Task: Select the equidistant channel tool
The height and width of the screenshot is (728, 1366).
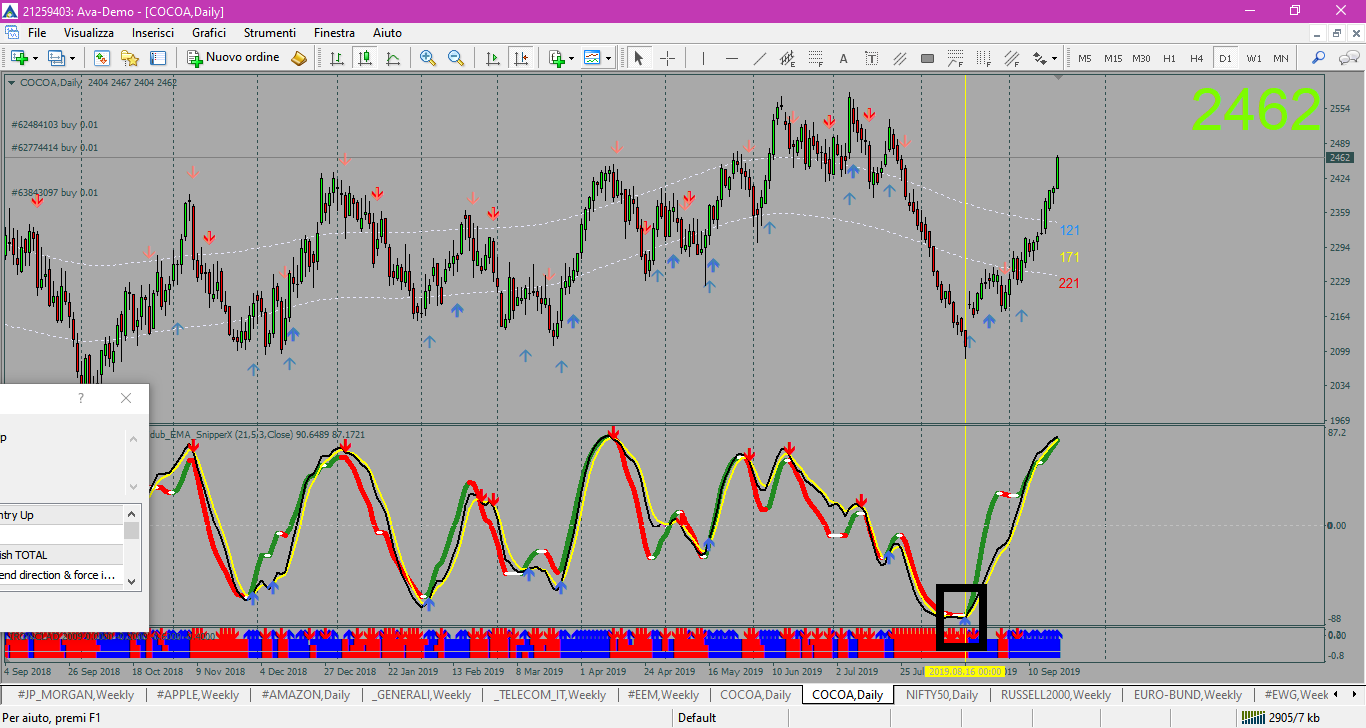Action: tap(788, 58)
